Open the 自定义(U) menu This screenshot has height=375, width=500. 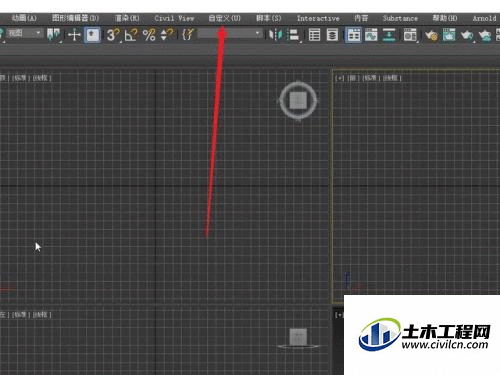[224, 18]
